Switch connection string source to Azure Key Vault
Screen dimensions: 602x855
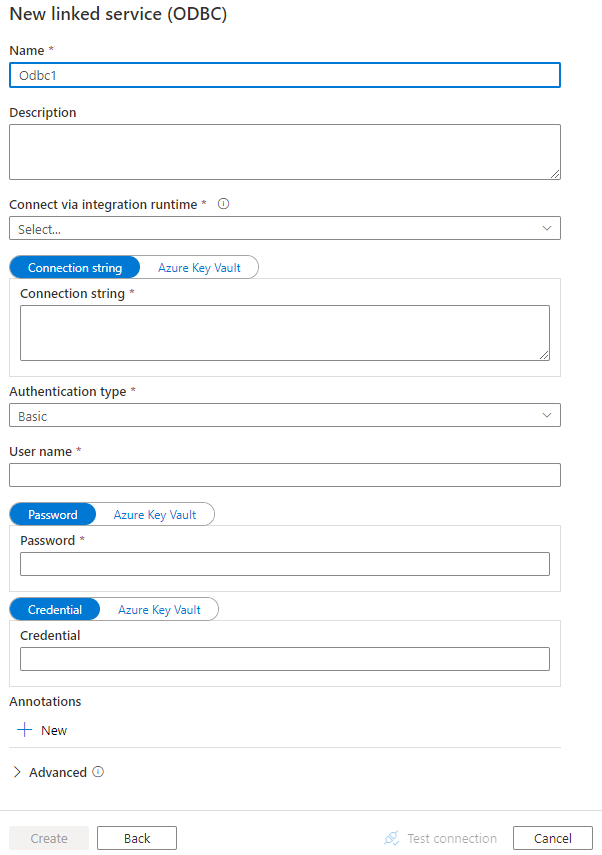coord(197,267)
